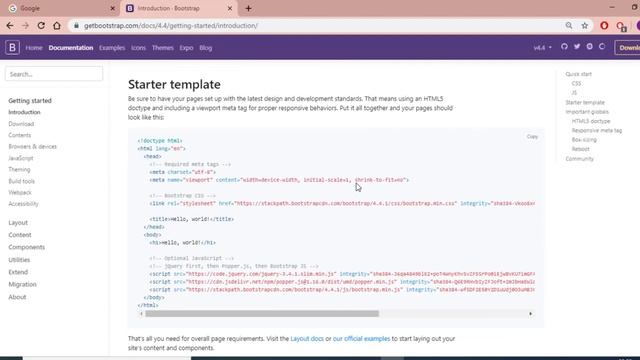Open JavaScript in sidebar

click(21, 158)
